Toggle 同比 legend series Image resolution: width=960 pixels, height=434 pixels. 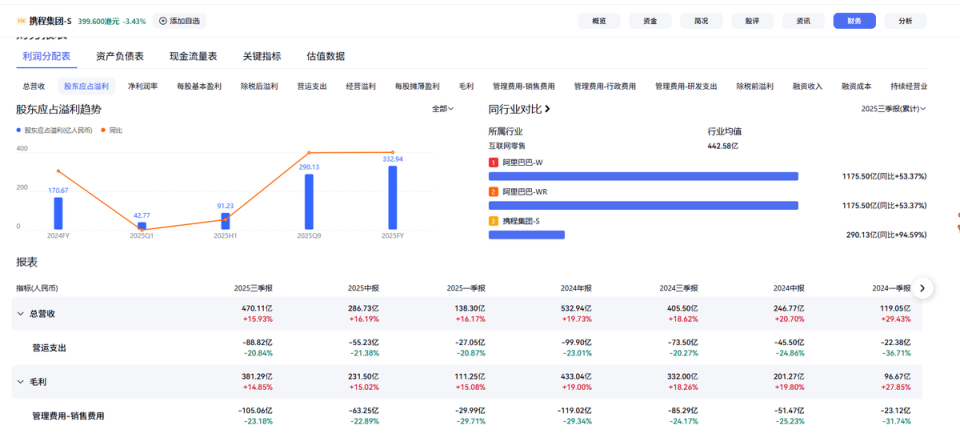coord(111,130)
